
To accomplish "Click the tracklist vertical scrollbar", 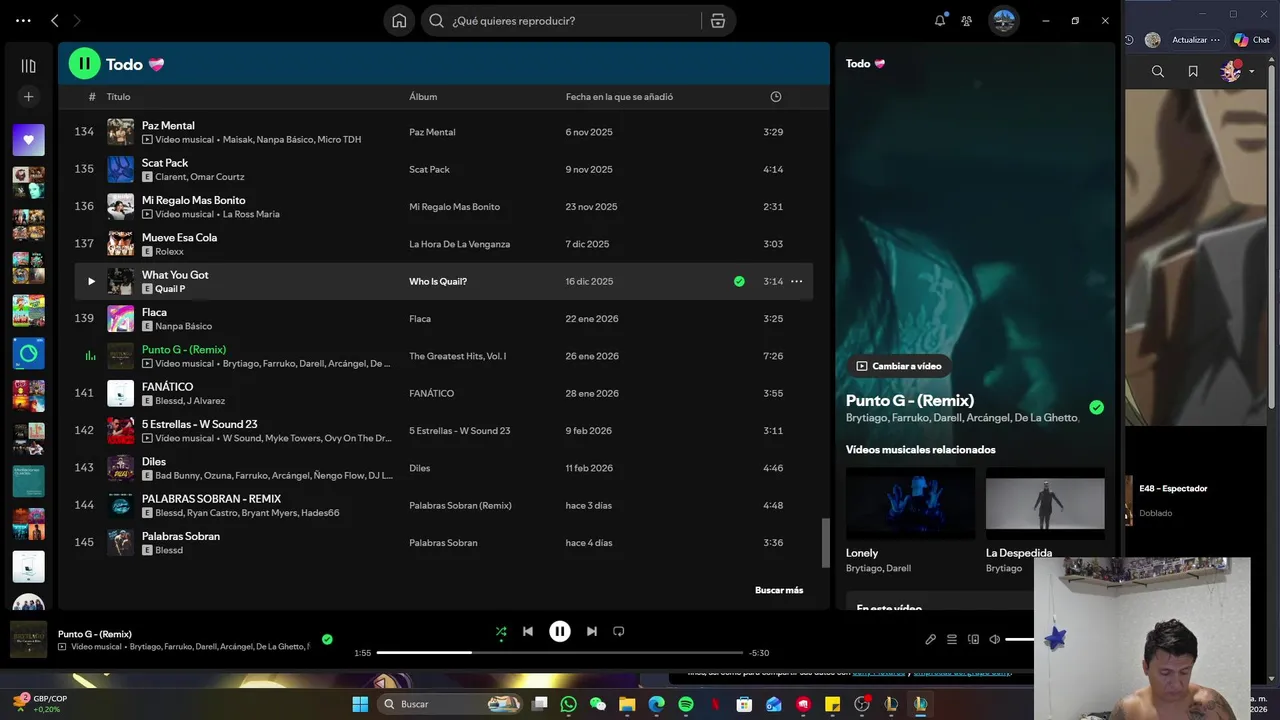I will (825, 543).
